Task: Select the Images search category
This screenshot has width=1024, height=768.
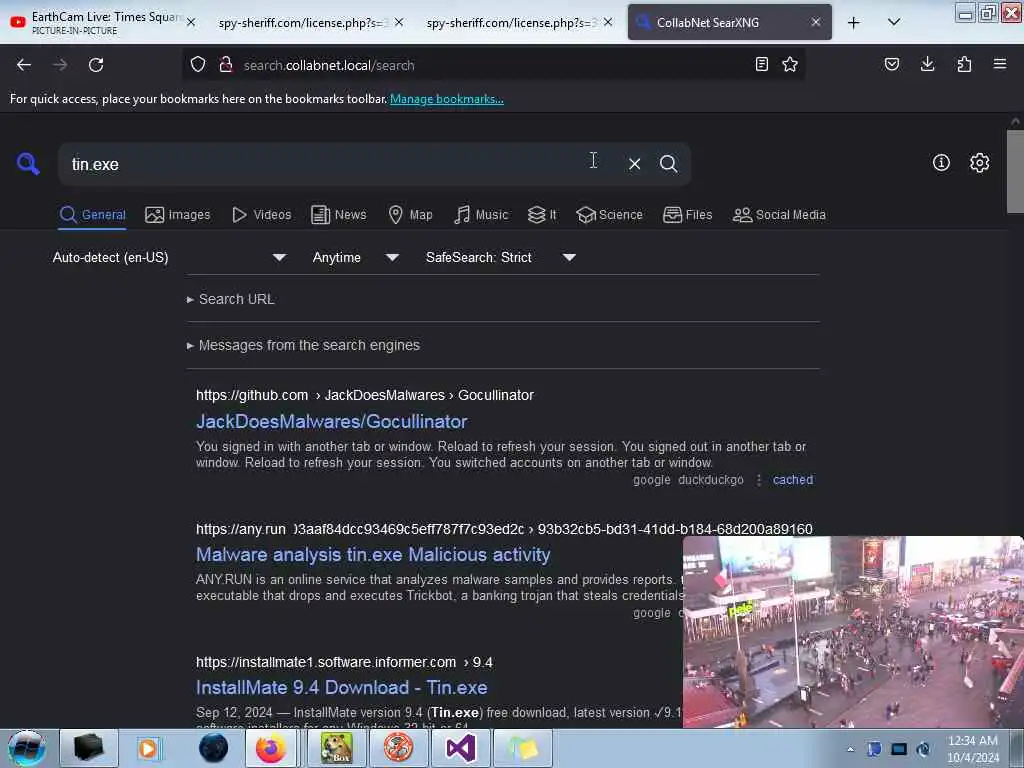Action: click(178, 215)
